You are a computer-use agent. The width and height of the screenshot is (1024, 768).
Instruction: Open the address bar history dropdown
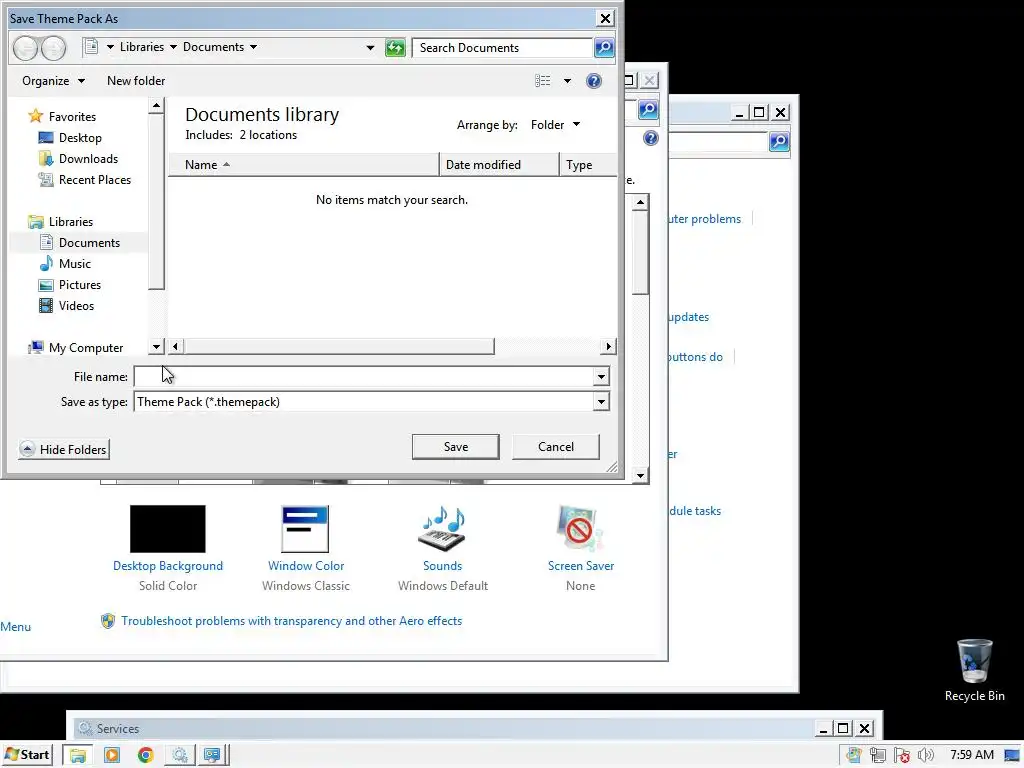tap(370, 48)
